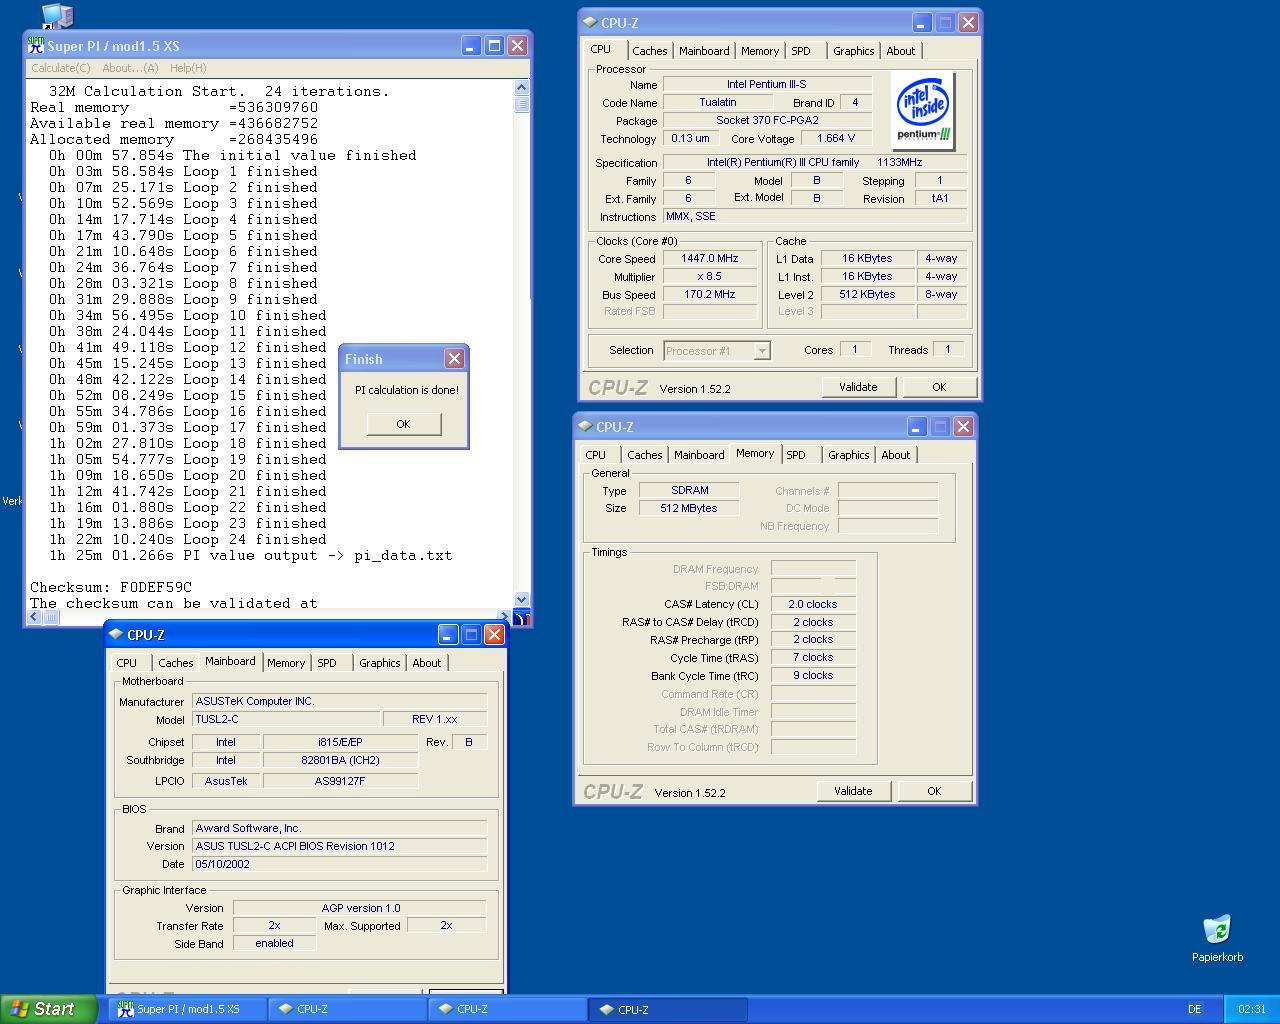
Task: Click Validate in the CPU-Z Memory window
Action: pyautogui.click(x=853, y=791)
